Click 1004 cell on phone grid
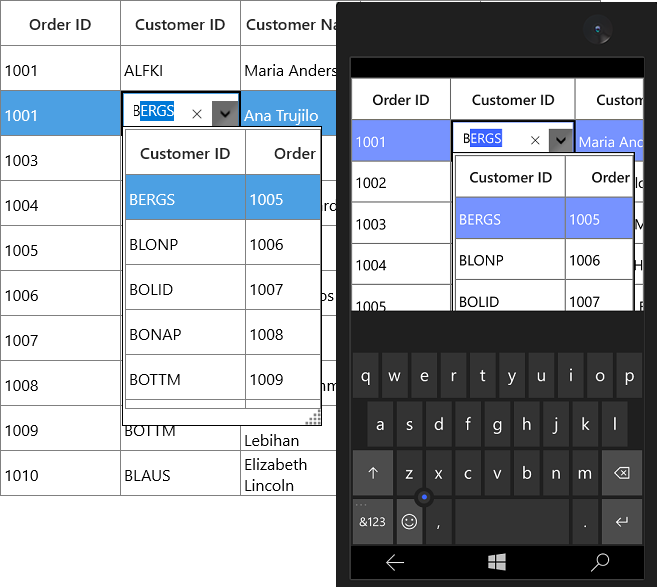Screen dimensions: 657x587 pos(401,264)
